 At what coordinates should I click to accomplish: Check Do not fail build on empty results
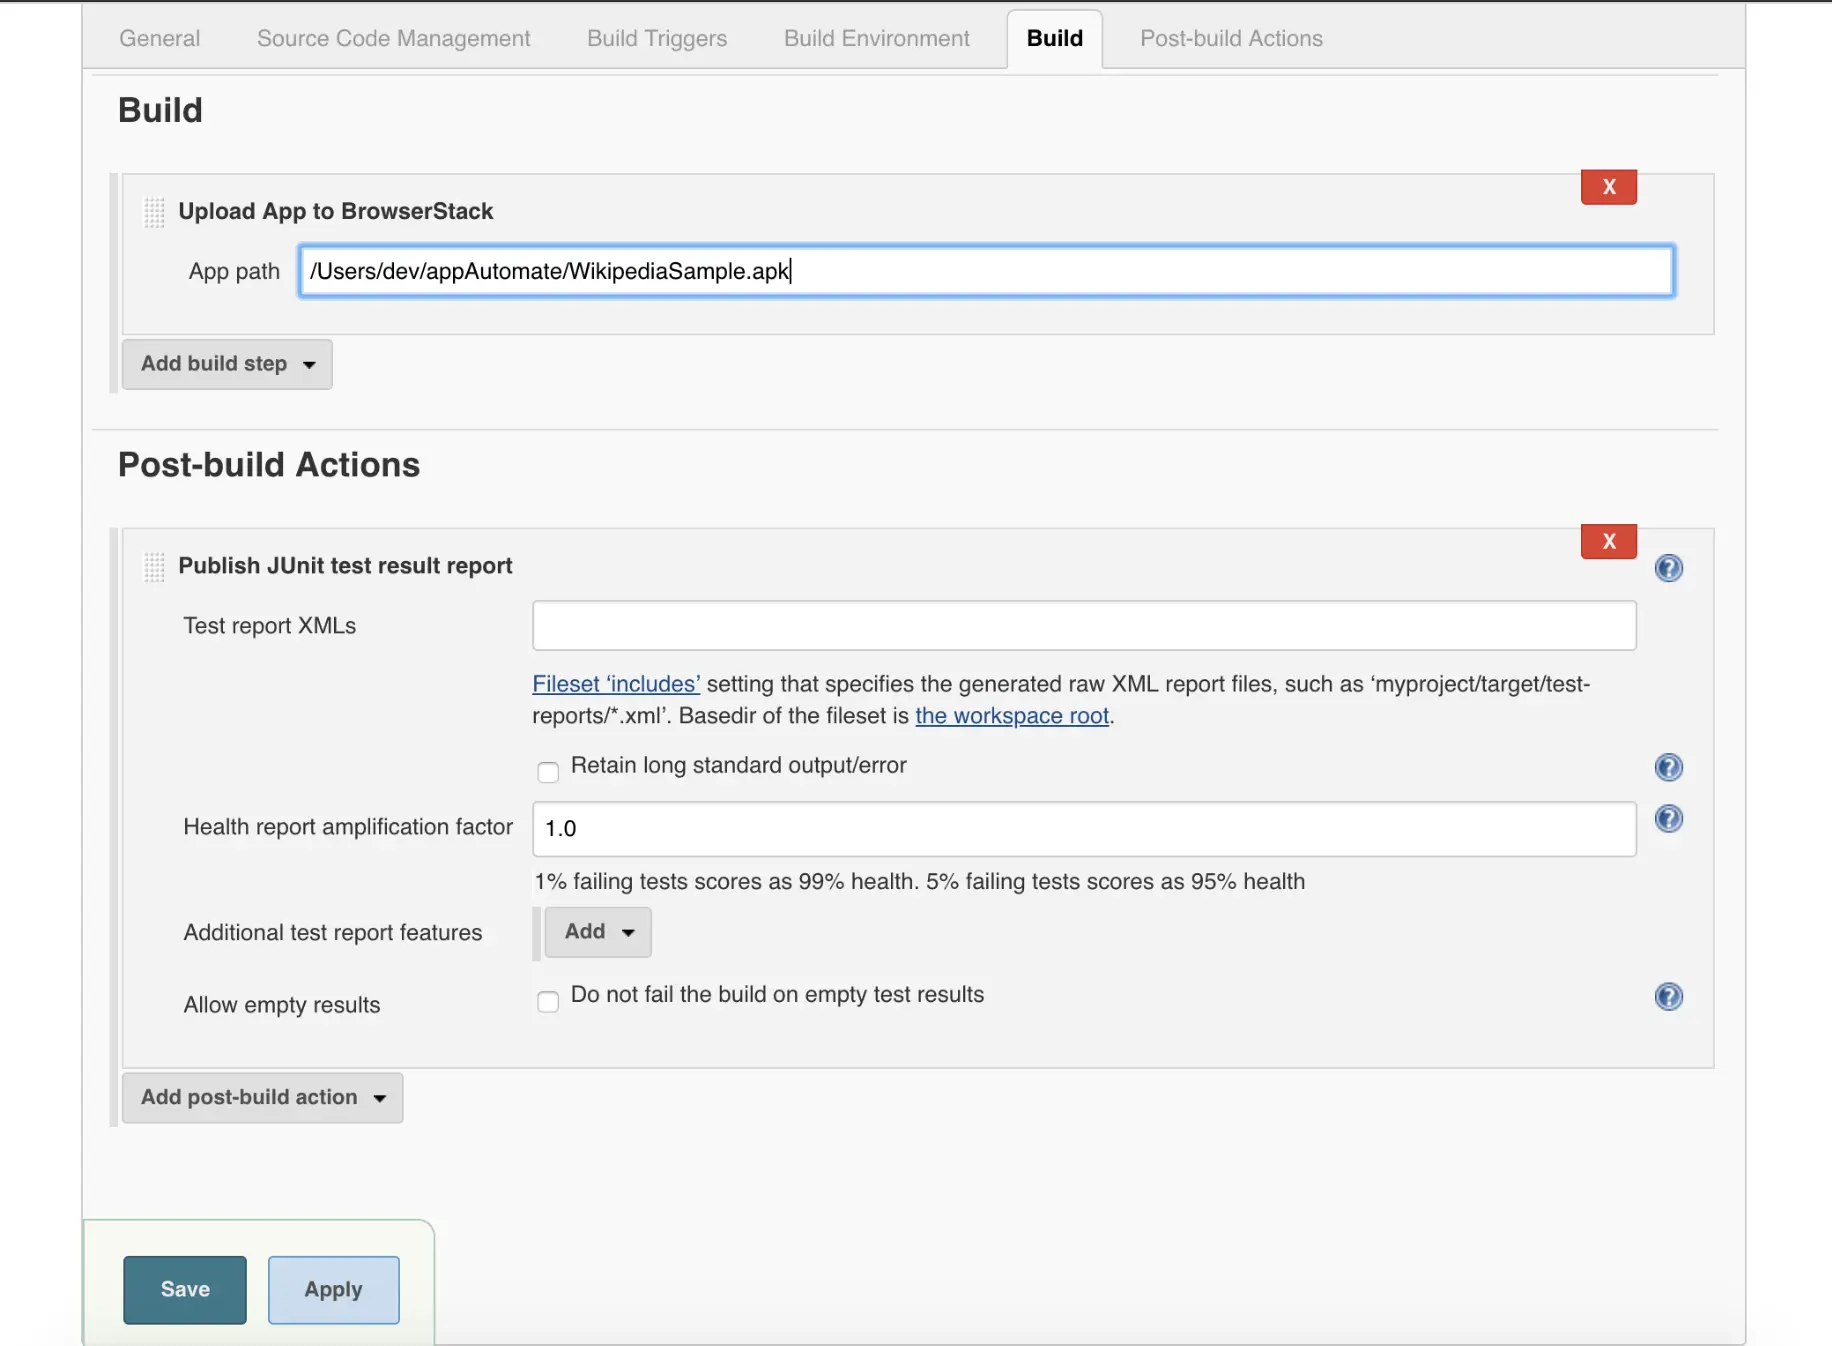click(x=548, y=1001)
